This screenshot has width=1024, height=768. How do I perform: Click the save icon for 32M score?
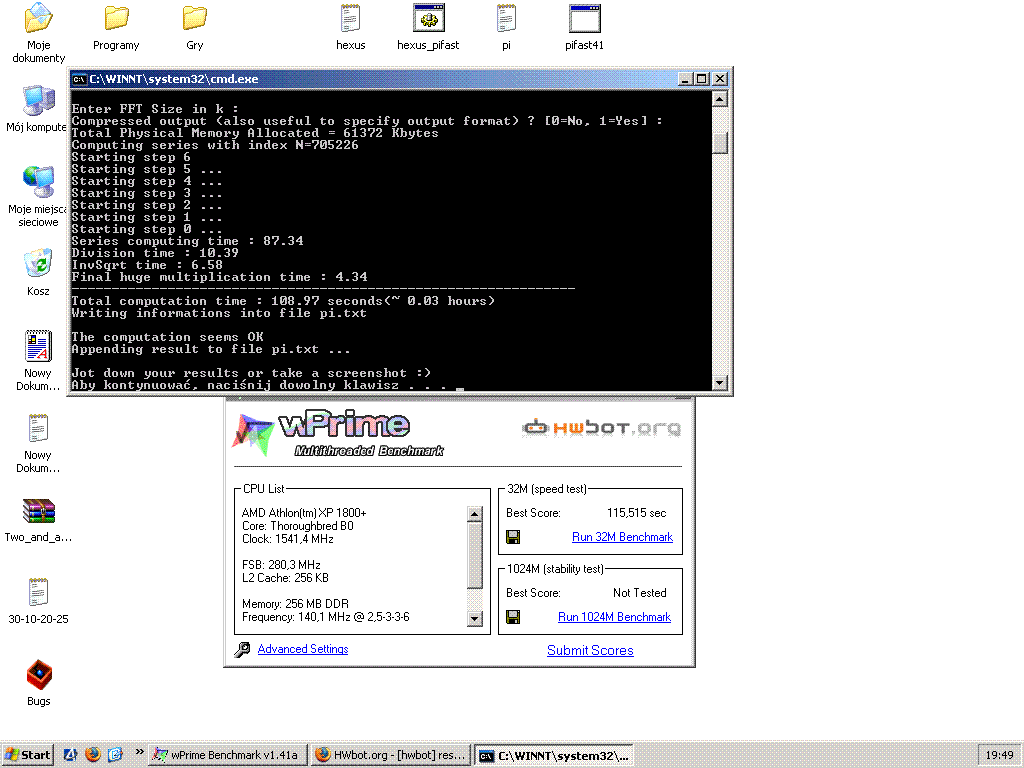[x=513, y=537]
